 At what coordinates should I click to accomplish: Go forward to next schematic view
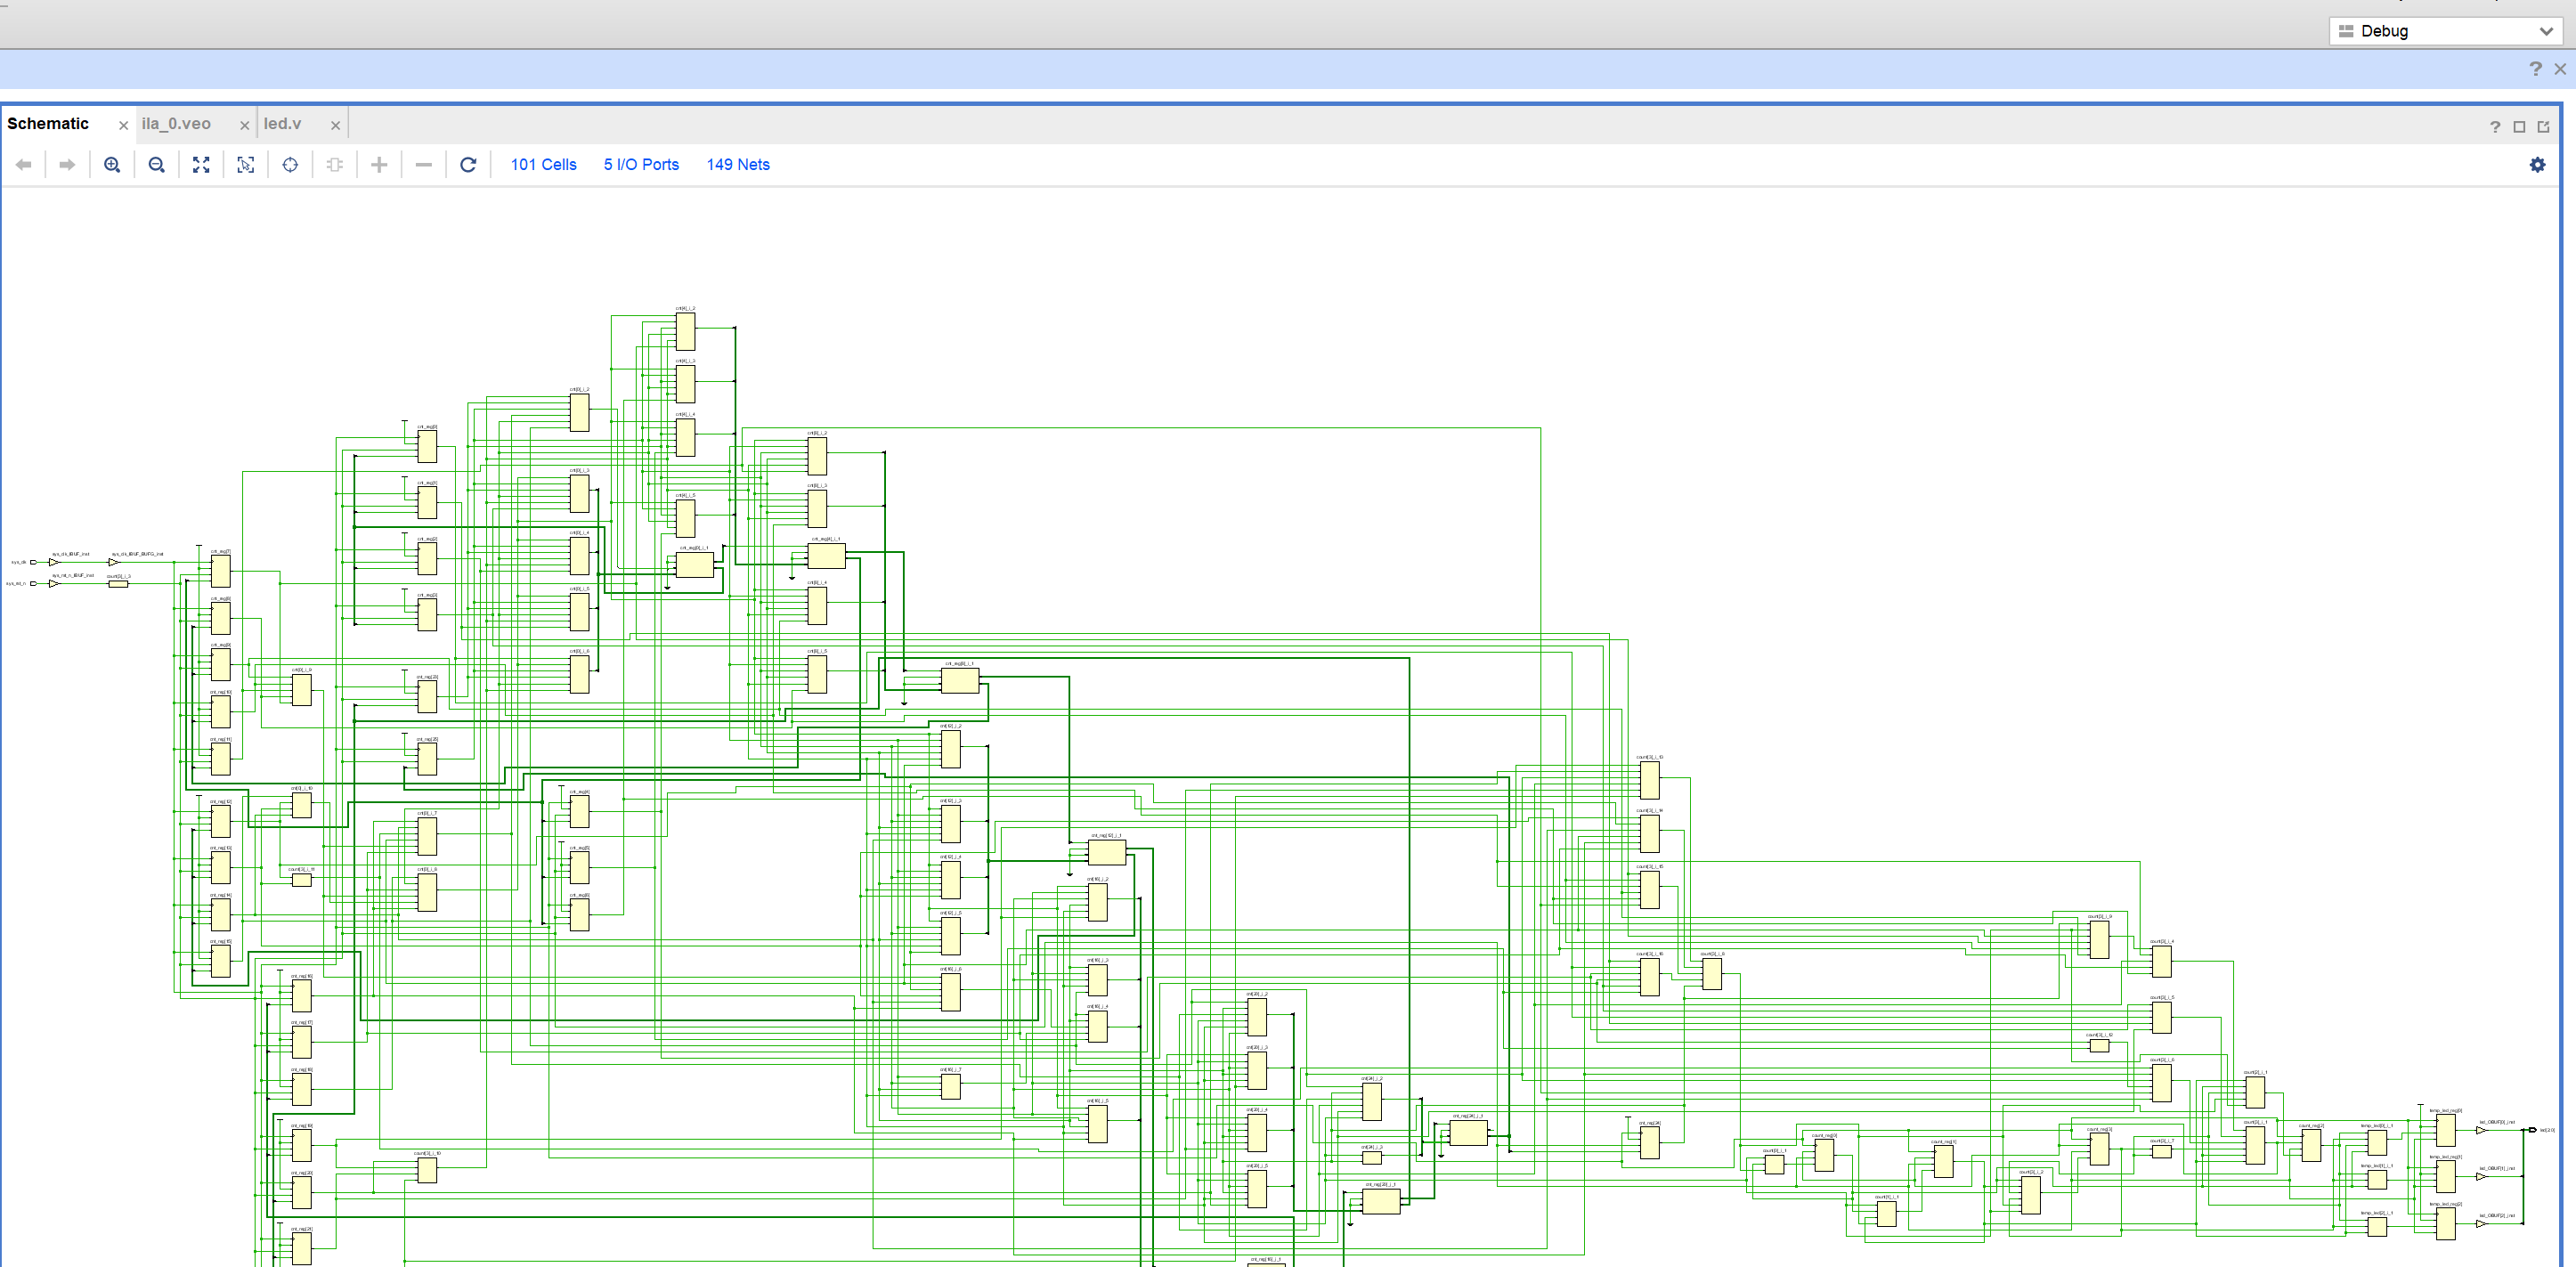tap(66, 165)
